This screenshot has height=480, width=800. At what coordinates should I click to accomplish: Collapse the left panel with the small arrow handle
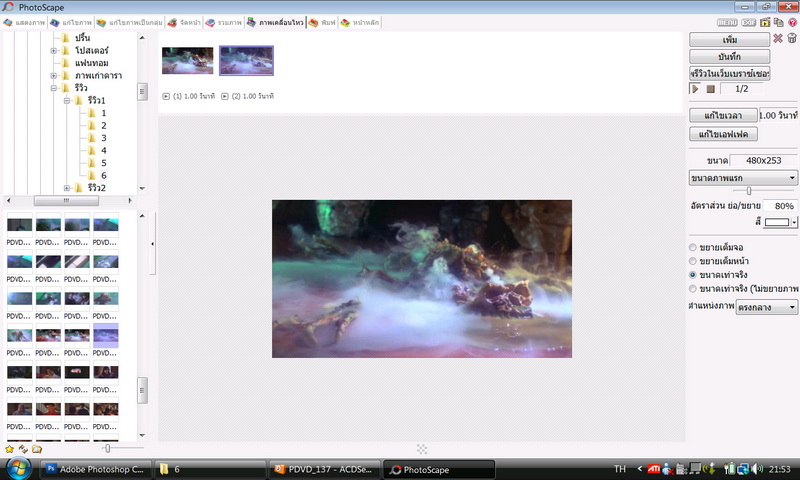[x=153, y=244]
